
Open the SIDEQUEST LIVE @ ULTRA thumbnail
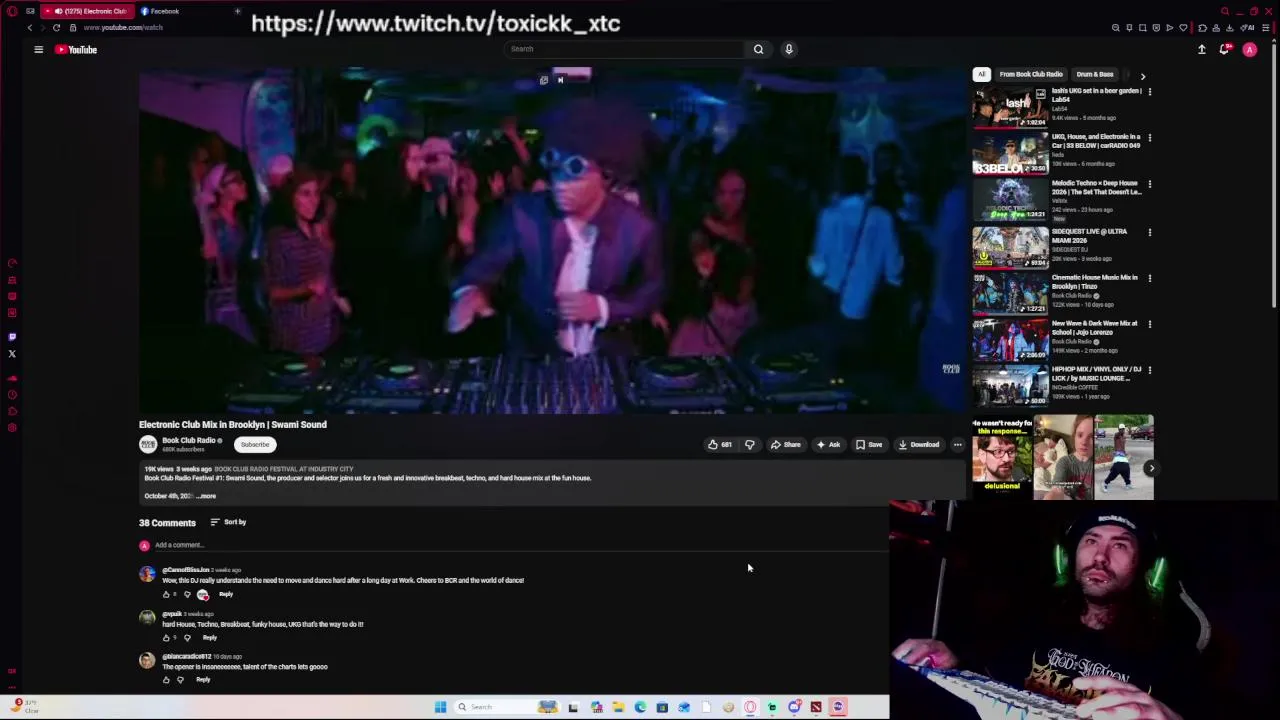click(1010, 247)
